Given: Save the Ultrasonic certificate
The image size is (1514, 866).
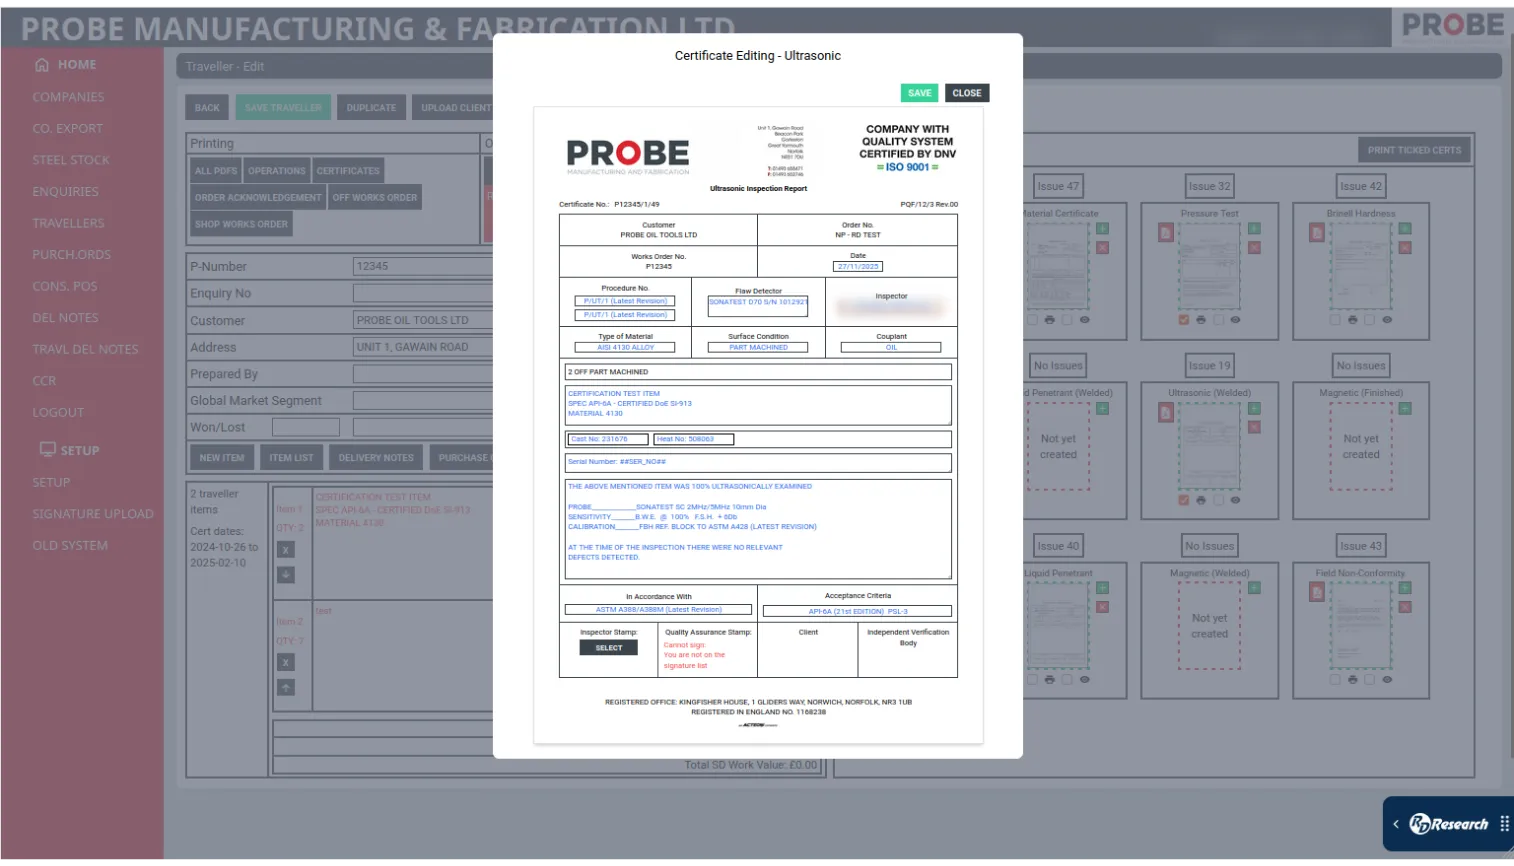Looking at the screenshot, I should (919, 93).
